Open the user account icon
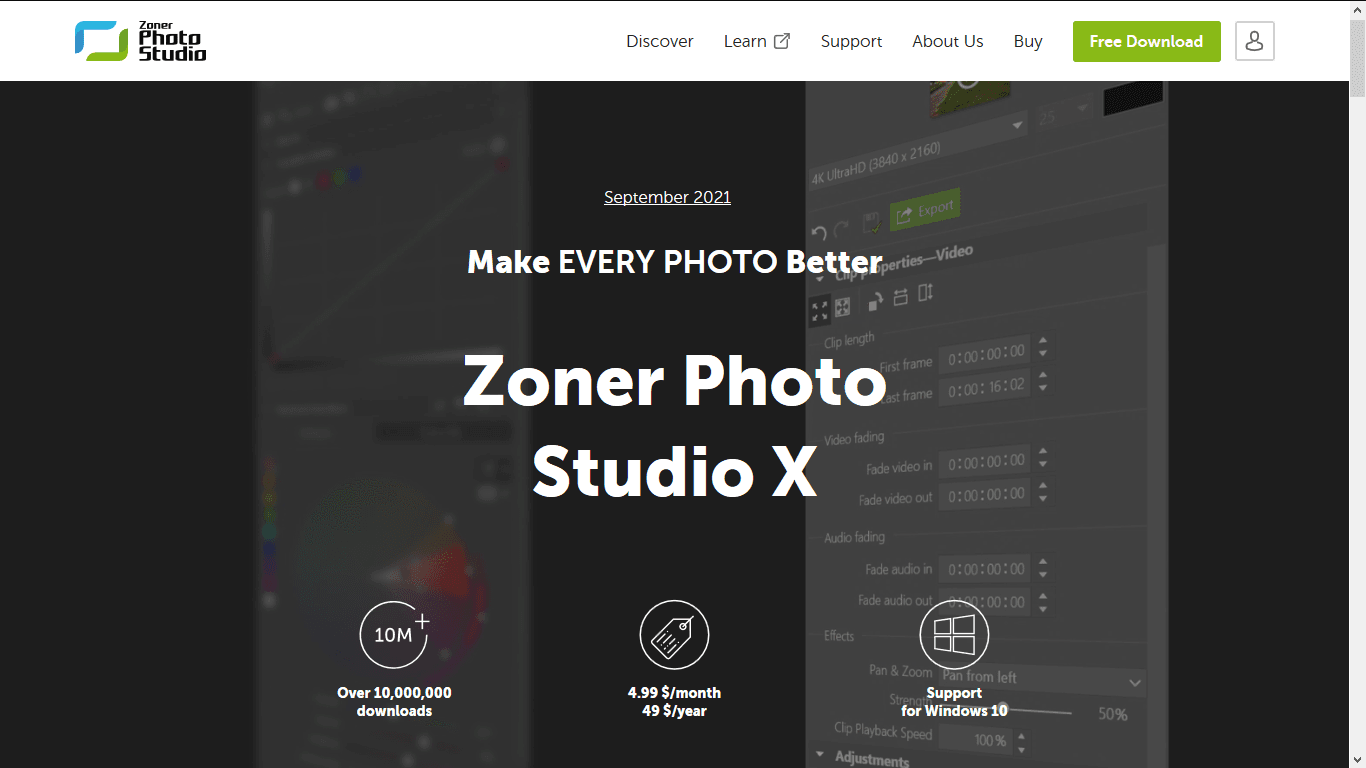 tap(1255, 41)
